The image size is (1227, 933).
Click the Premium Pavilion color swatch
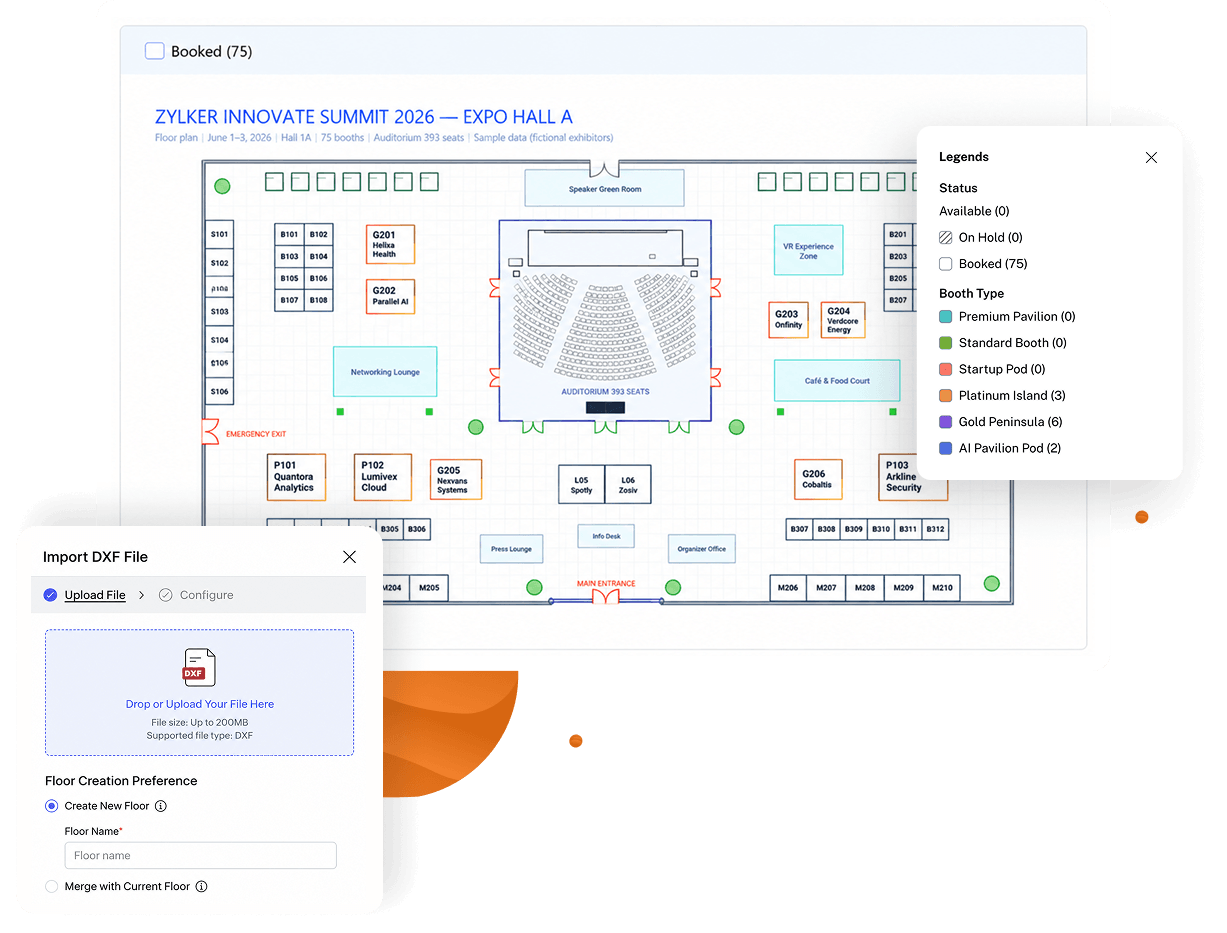click(946, 317)
